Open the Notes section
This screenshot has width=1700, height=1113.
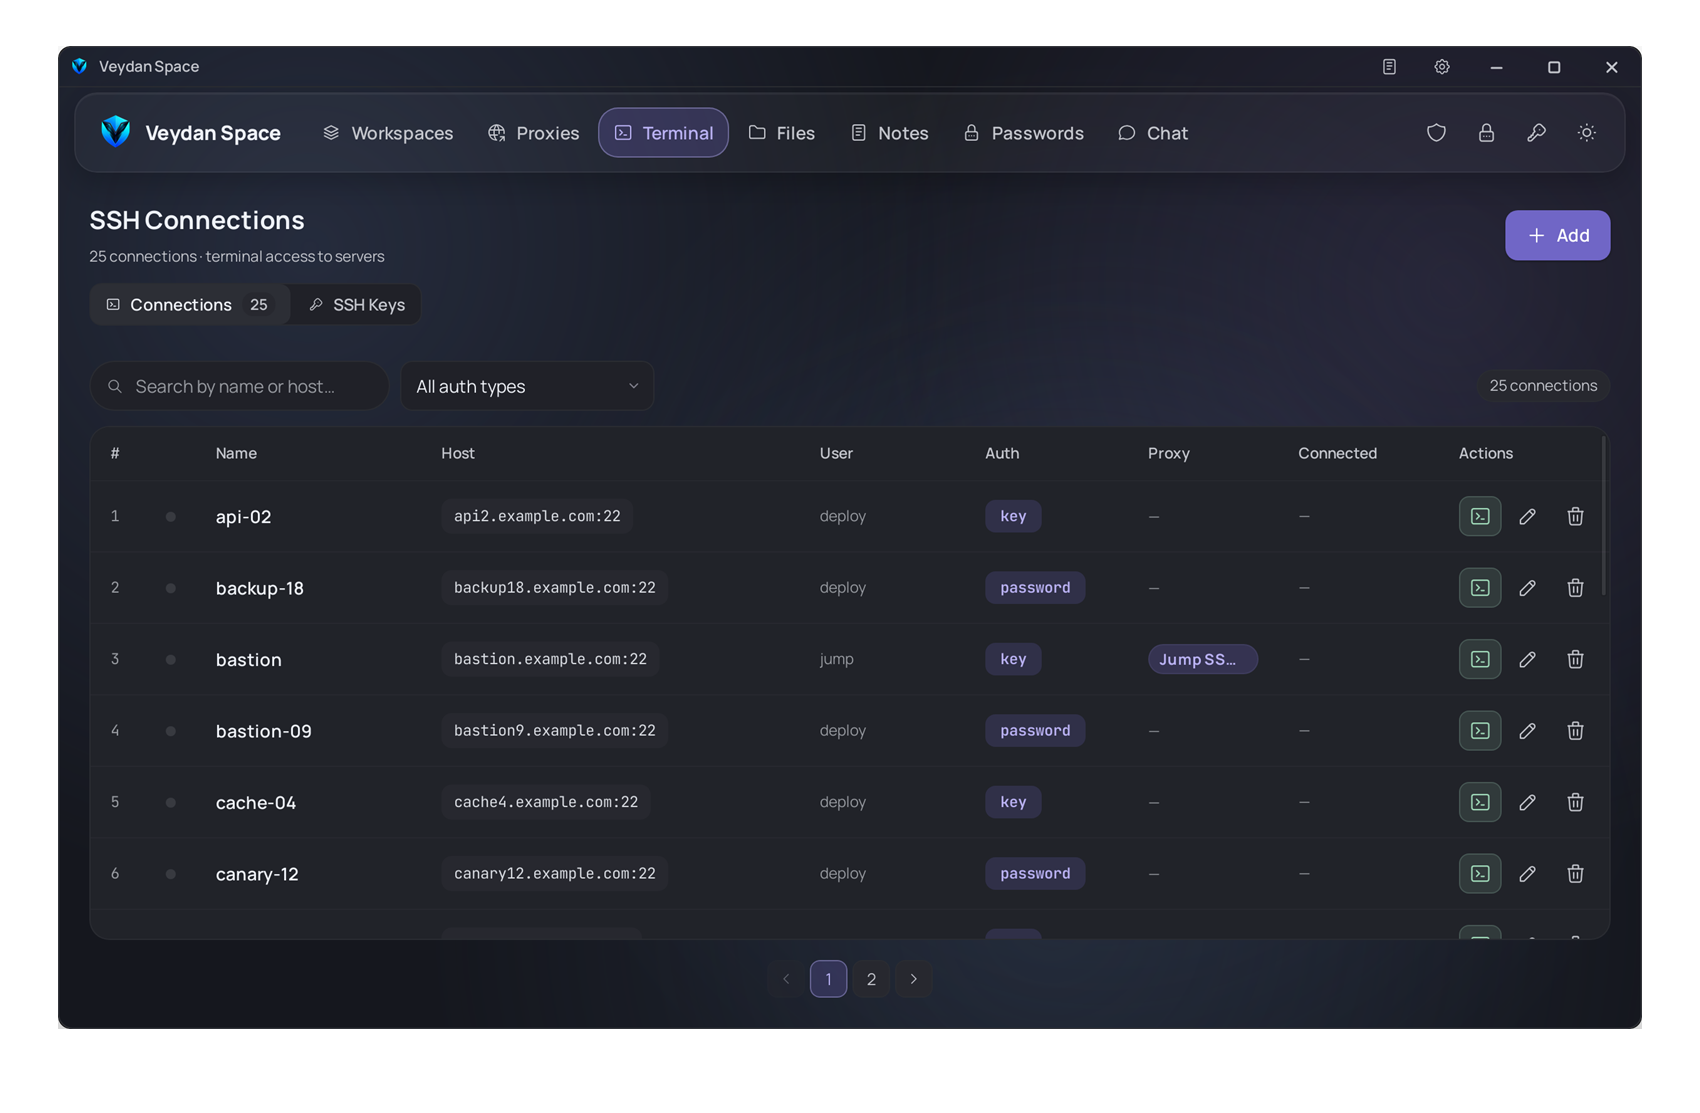point(889,133)
